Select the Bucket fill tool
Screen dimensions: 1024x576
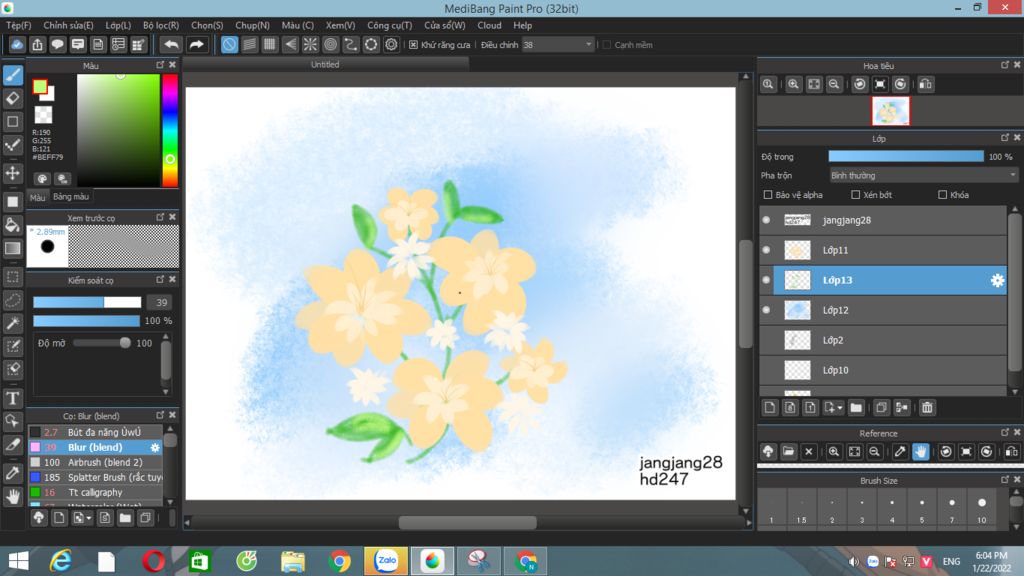(x=13, y=225)
